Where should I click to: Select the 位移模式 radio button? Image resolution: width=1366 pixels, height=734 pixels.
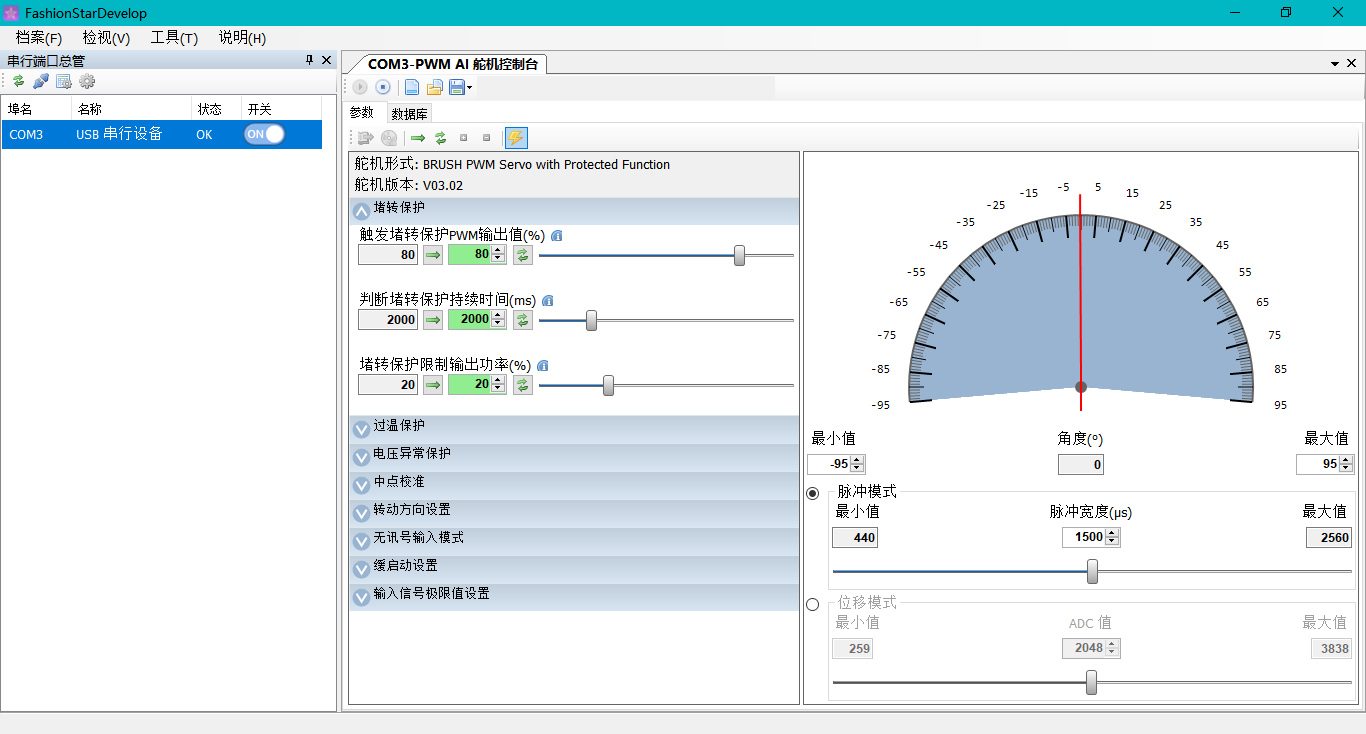[812, 604]
